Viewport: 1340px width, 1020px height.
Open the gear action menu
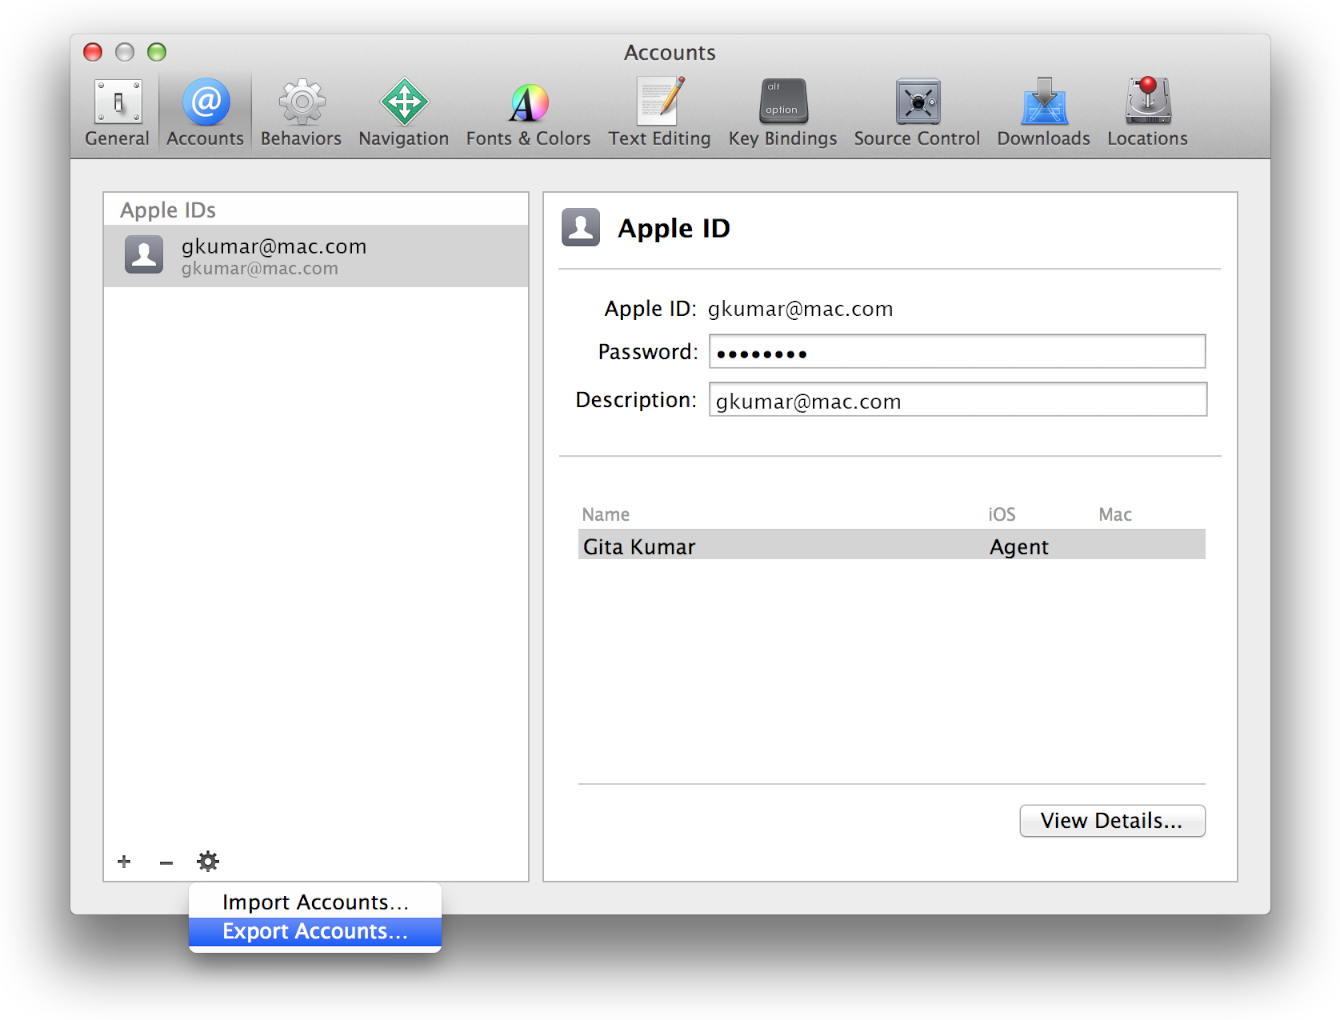click(208, 861)
